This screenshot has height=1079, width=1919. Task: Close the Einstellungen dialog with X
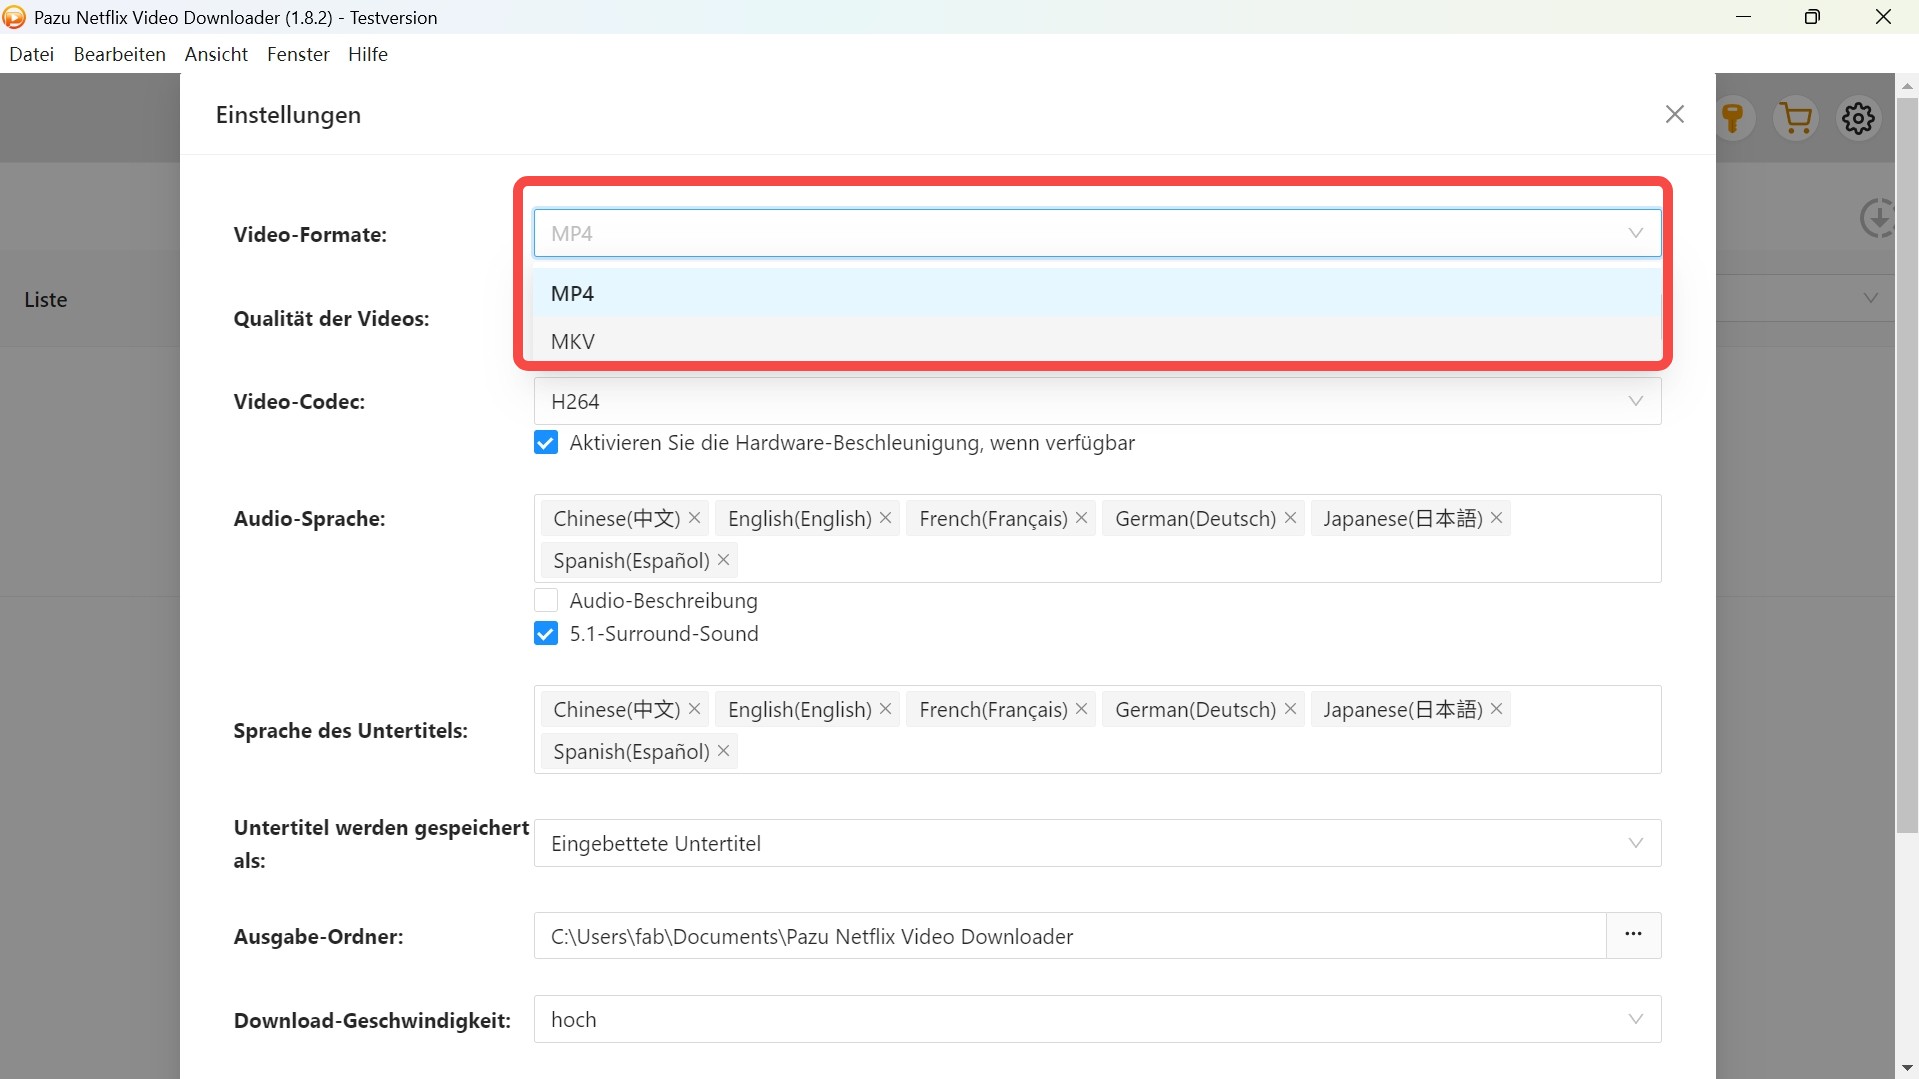click(1675, 115)
